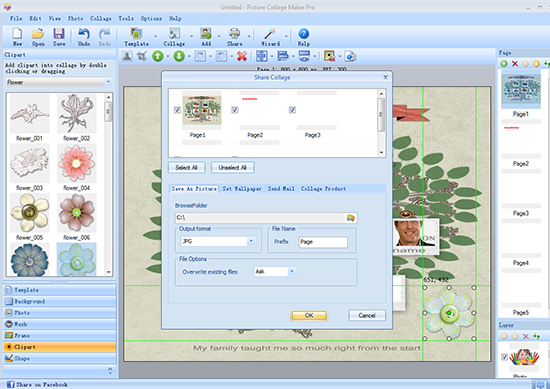This screenshot has width=550, height=389.
Task: Open the Share printer icon
Action: pyautogui.click(x=234, y=34)
